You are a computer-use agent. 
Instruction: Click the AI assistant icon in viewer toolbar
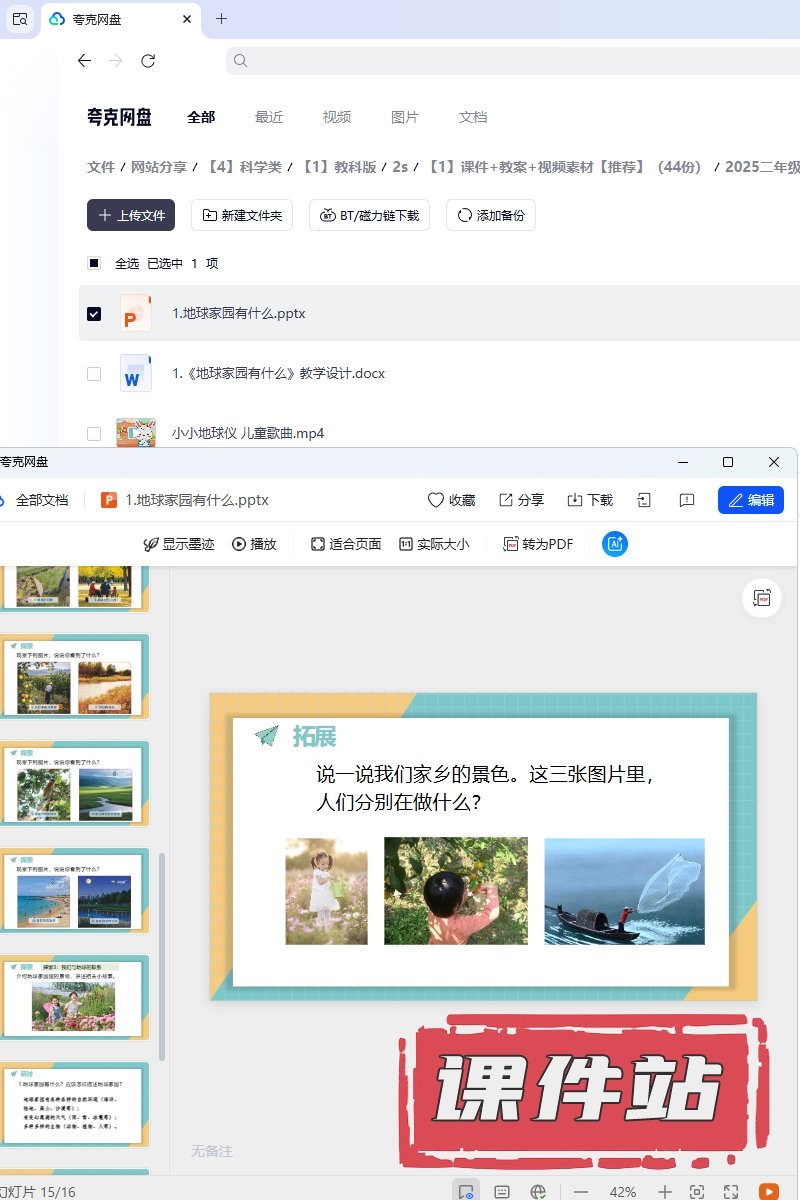[615, 544]
